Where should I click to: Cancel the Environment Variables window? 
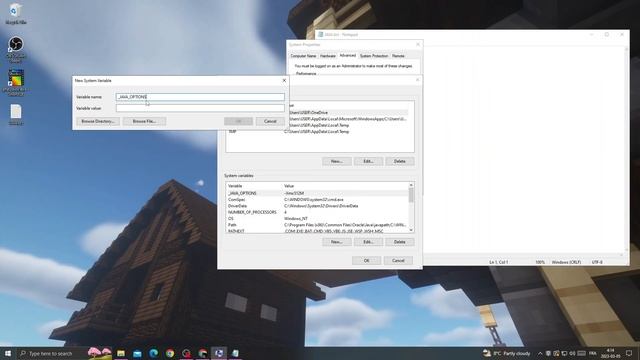pyautogui.click(x=398, y=260)
